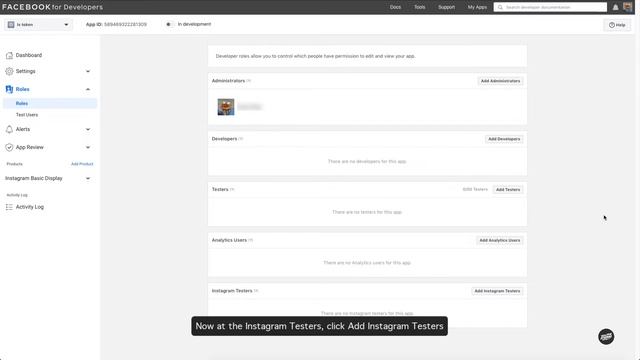The image size is (640, 360).
Task: Click the Facebook for Developers logo
Action: (52, 7)
